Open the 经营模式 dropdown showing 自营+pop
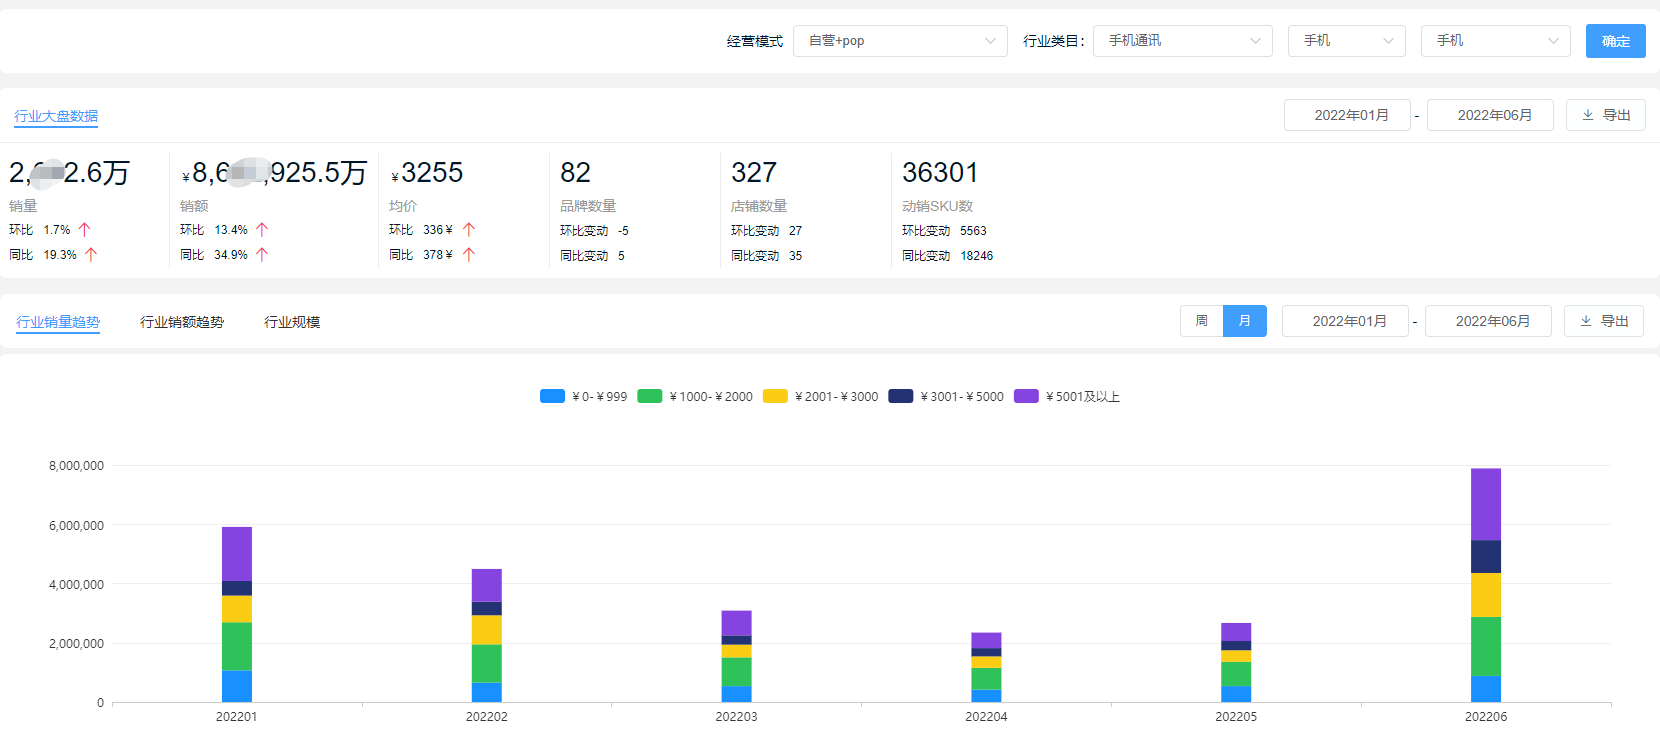Screen dimensions: 1660x743 point(900,41)
